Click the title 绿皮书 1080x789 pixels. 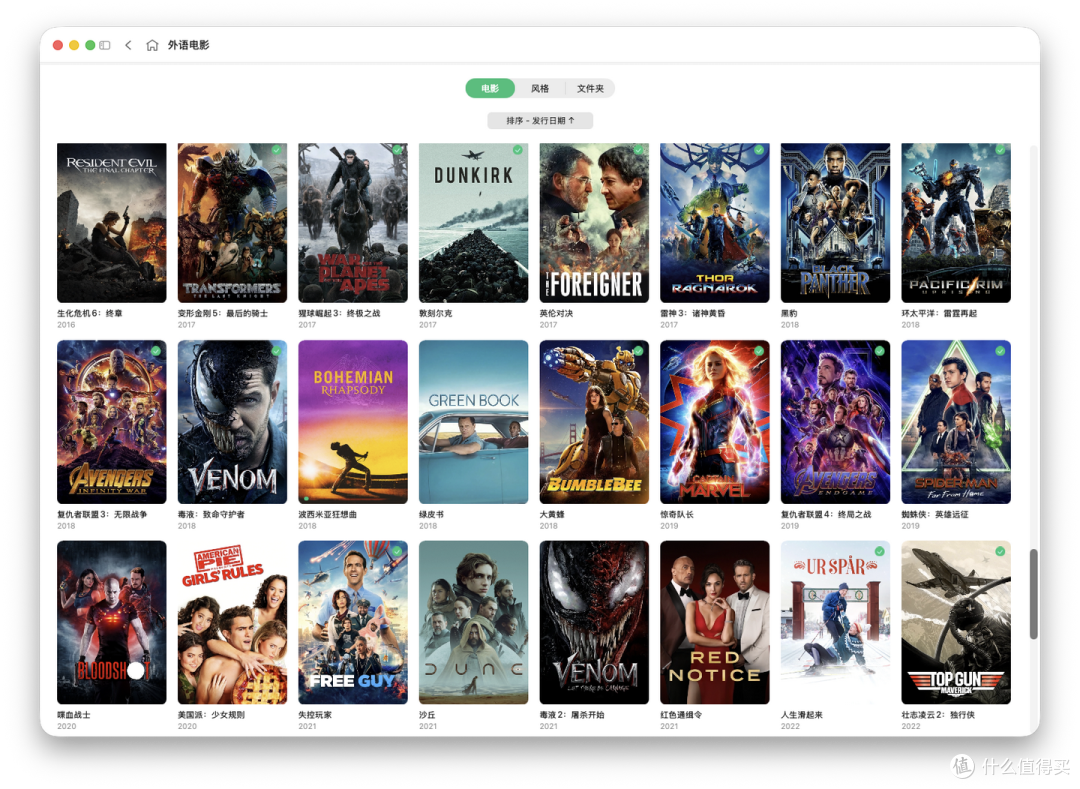[431, 514]
